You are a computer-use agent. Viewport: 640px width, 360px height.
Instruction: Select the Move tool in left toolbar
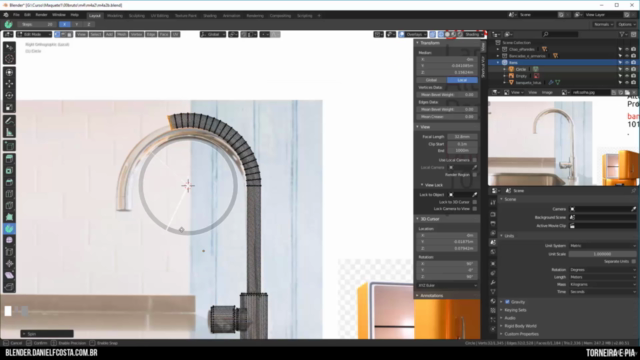tap(9, 84)
